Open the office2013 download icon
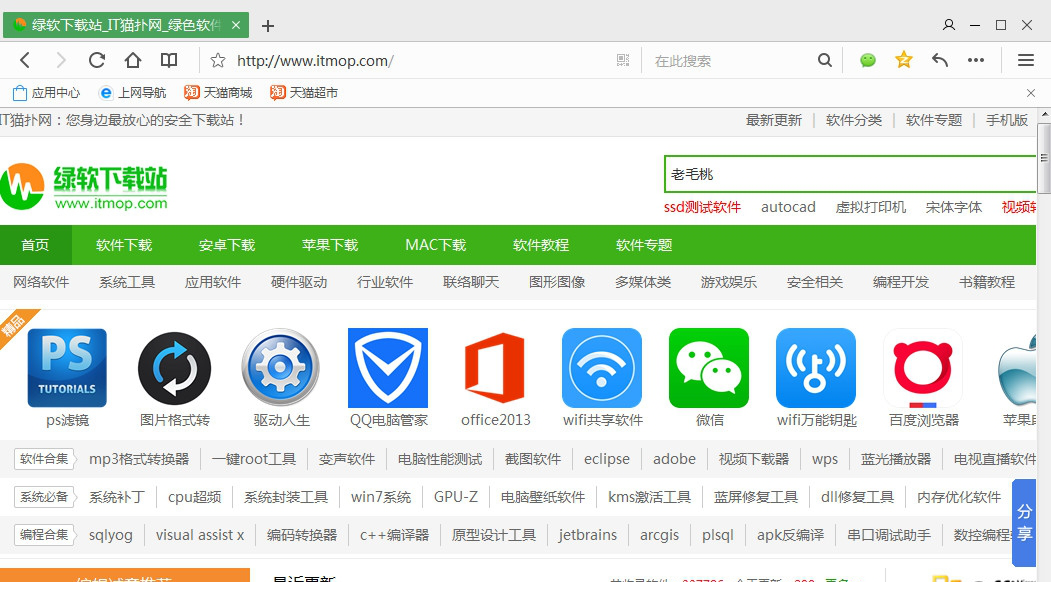Image resolution: width=1051 pixels, height=605 pixels. coord(494,367)
